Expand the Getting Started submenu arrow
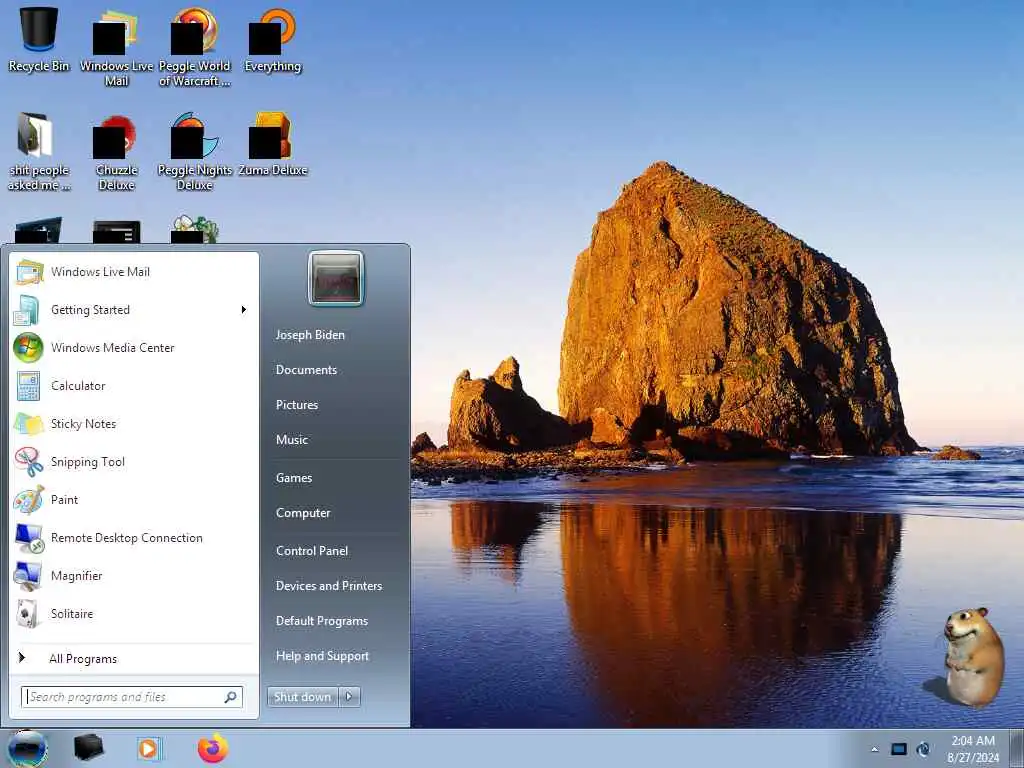 pos(244,310)
